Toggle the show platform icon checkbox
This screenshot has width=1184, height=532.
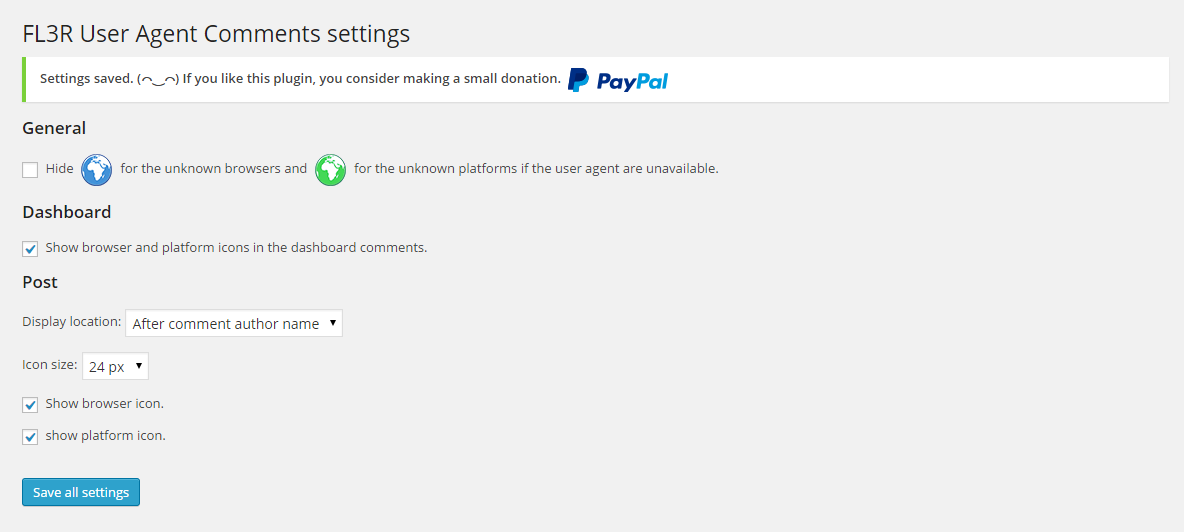click(30, 437)
